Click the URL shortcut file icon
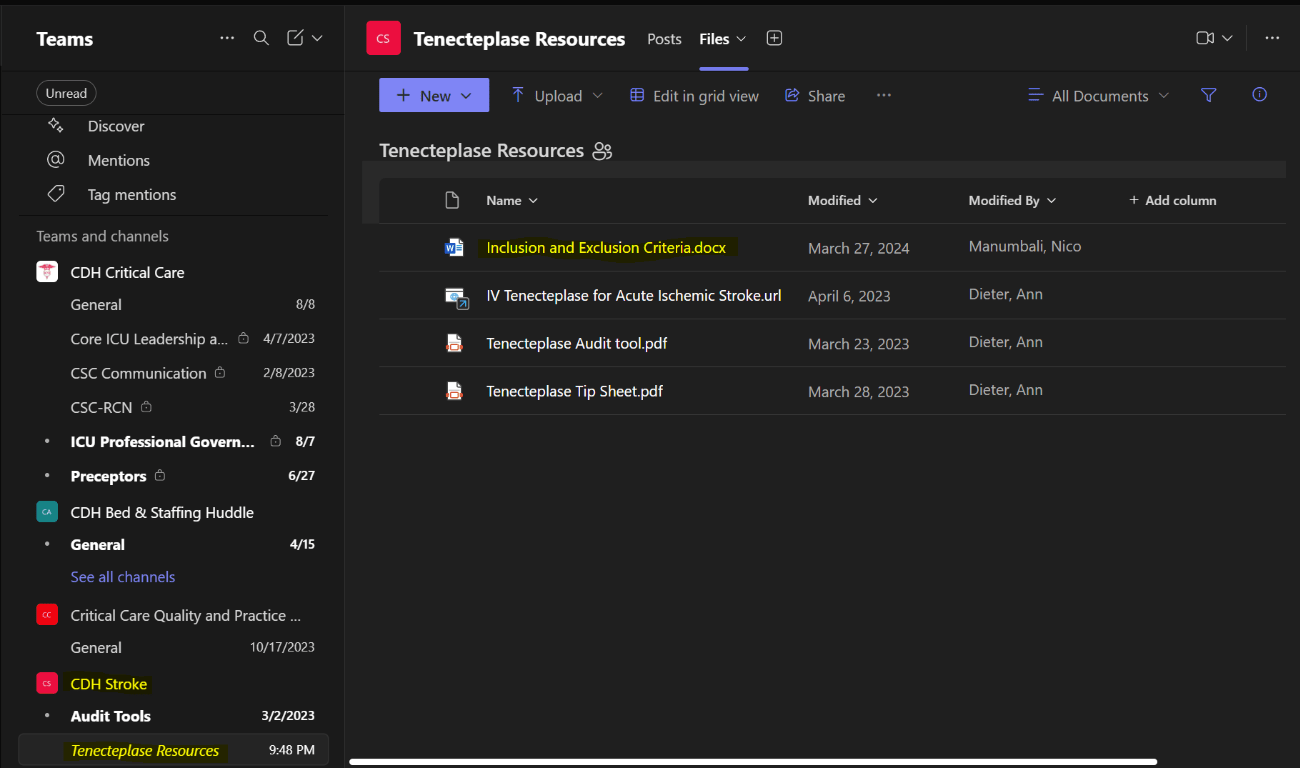The width and height of the screenshot is (1300, 768). click(x=456, y=297)
